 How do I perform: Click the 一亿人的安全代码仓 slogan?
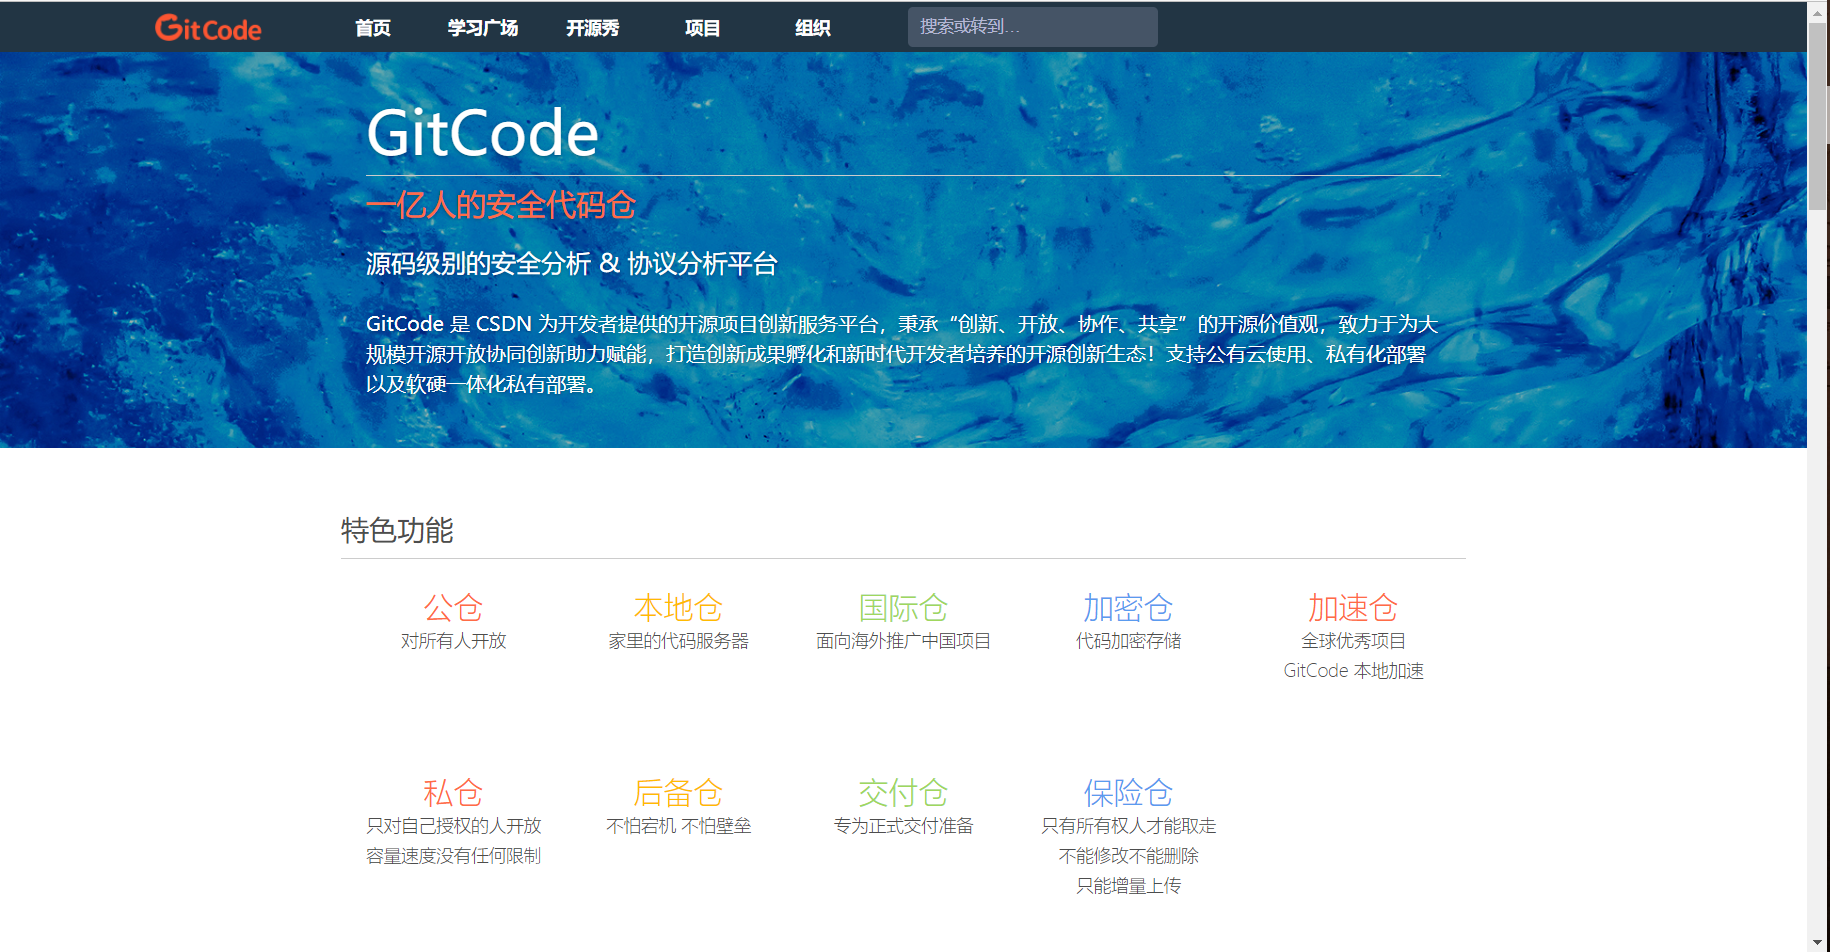501,205
